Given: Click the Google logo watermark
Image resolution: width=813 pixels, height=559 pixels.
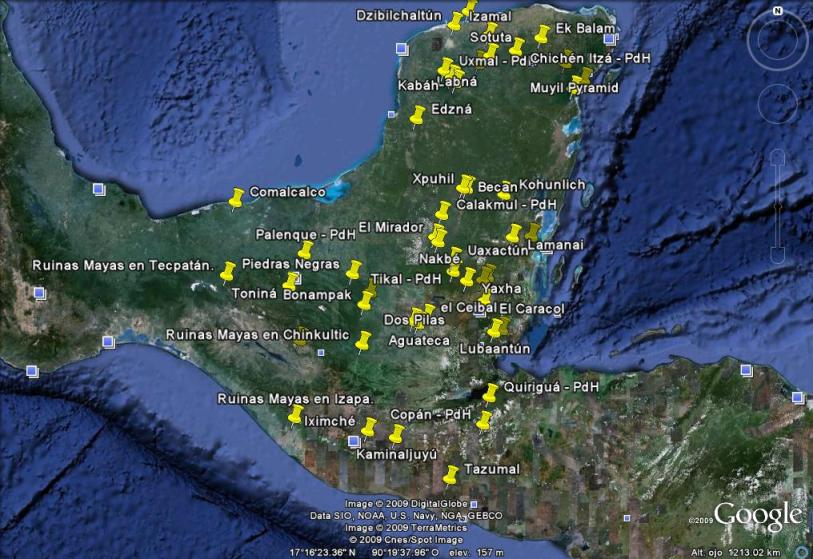Looking at the screenshot, I should pos(757,515).
